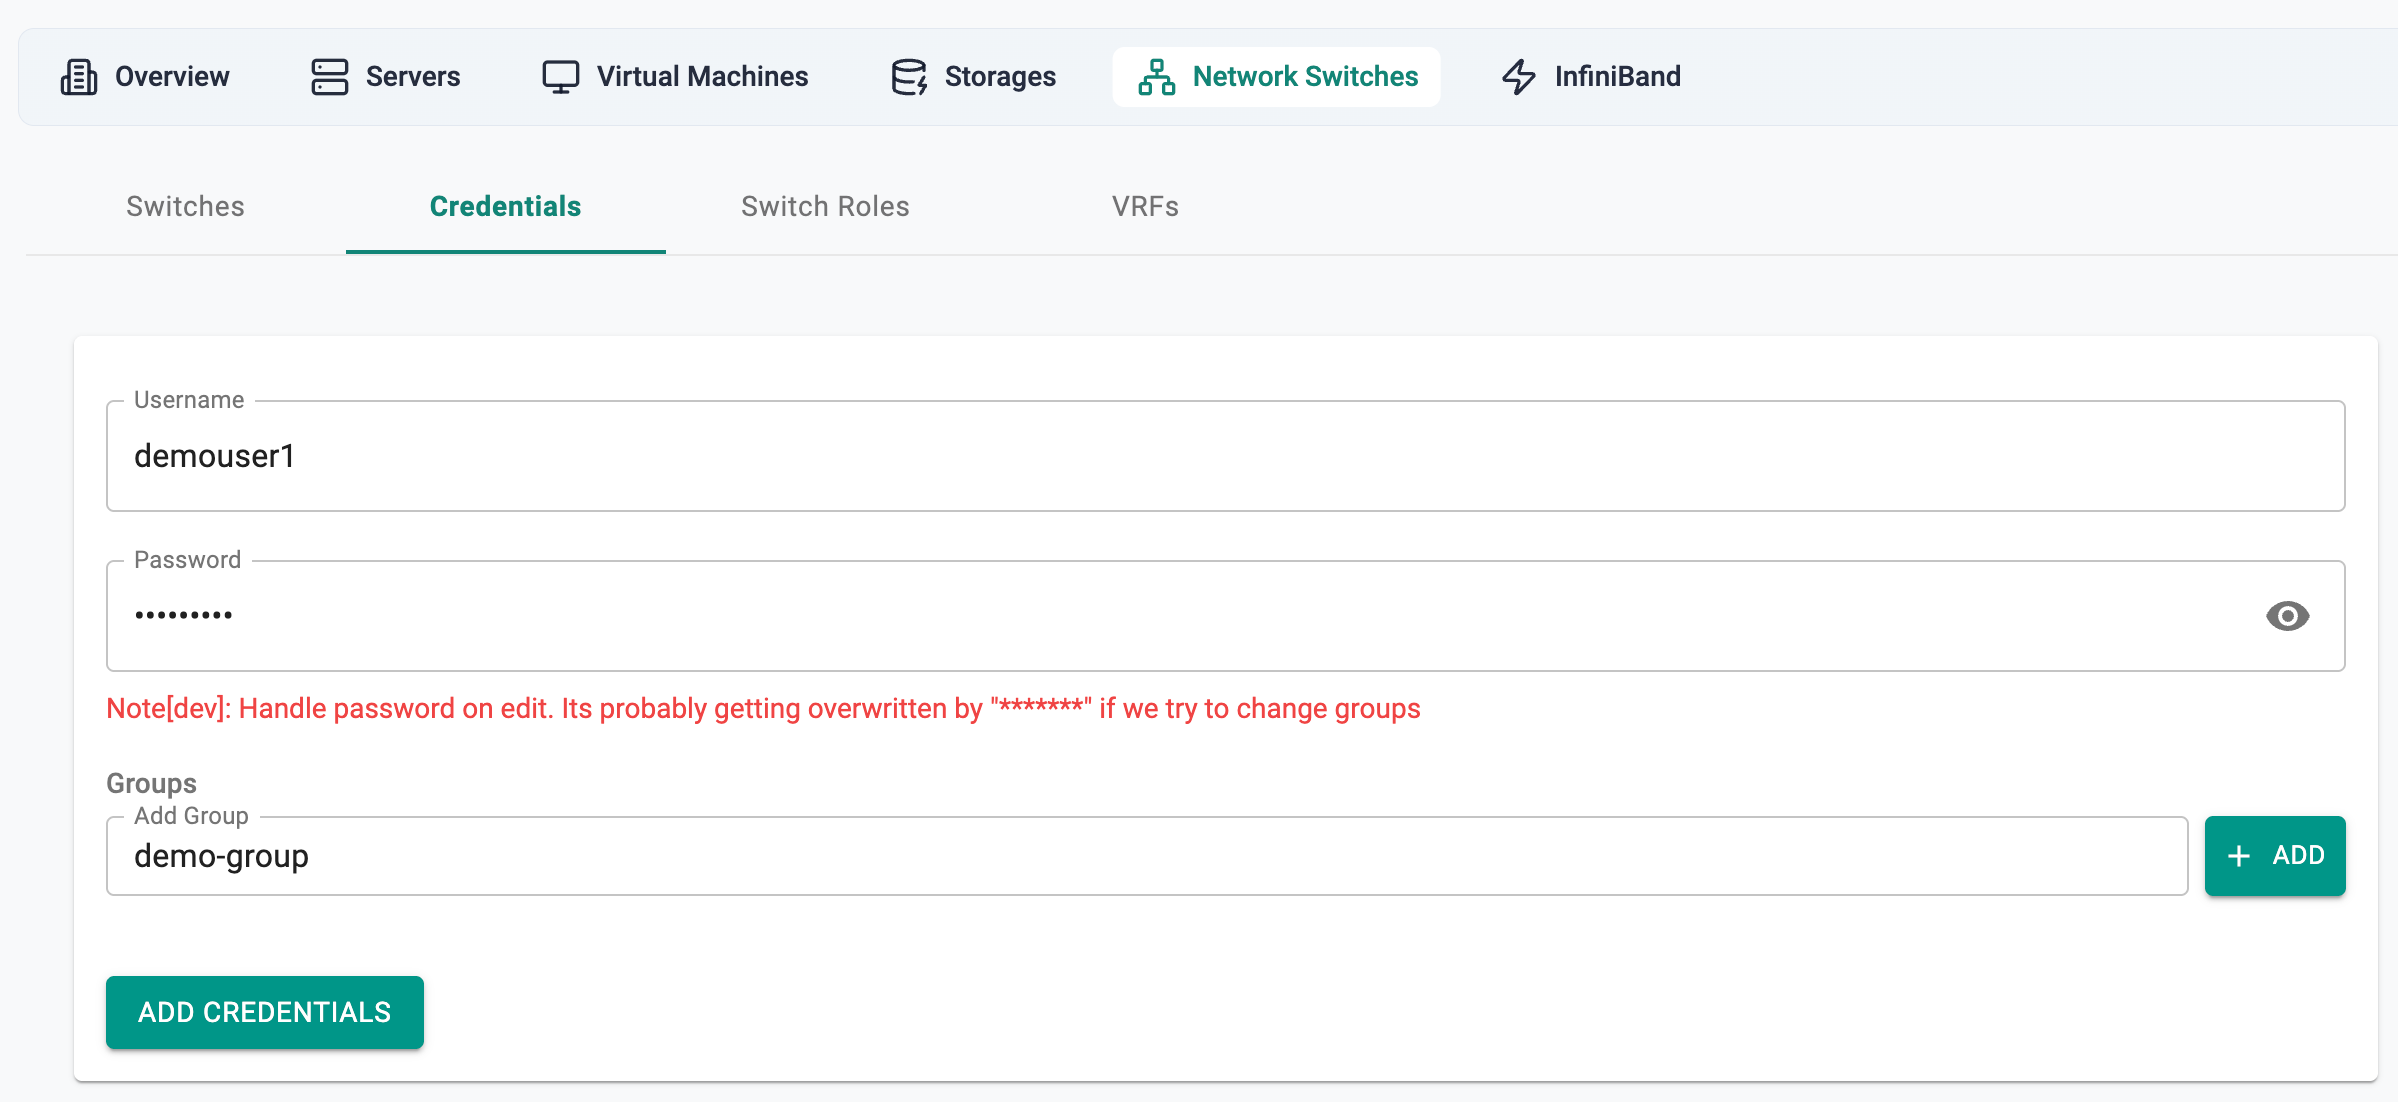The width and height of the screenshot is (2398, 1102).
Task: Click the Add Group field with demo-group
Action: click(1146, 857)
